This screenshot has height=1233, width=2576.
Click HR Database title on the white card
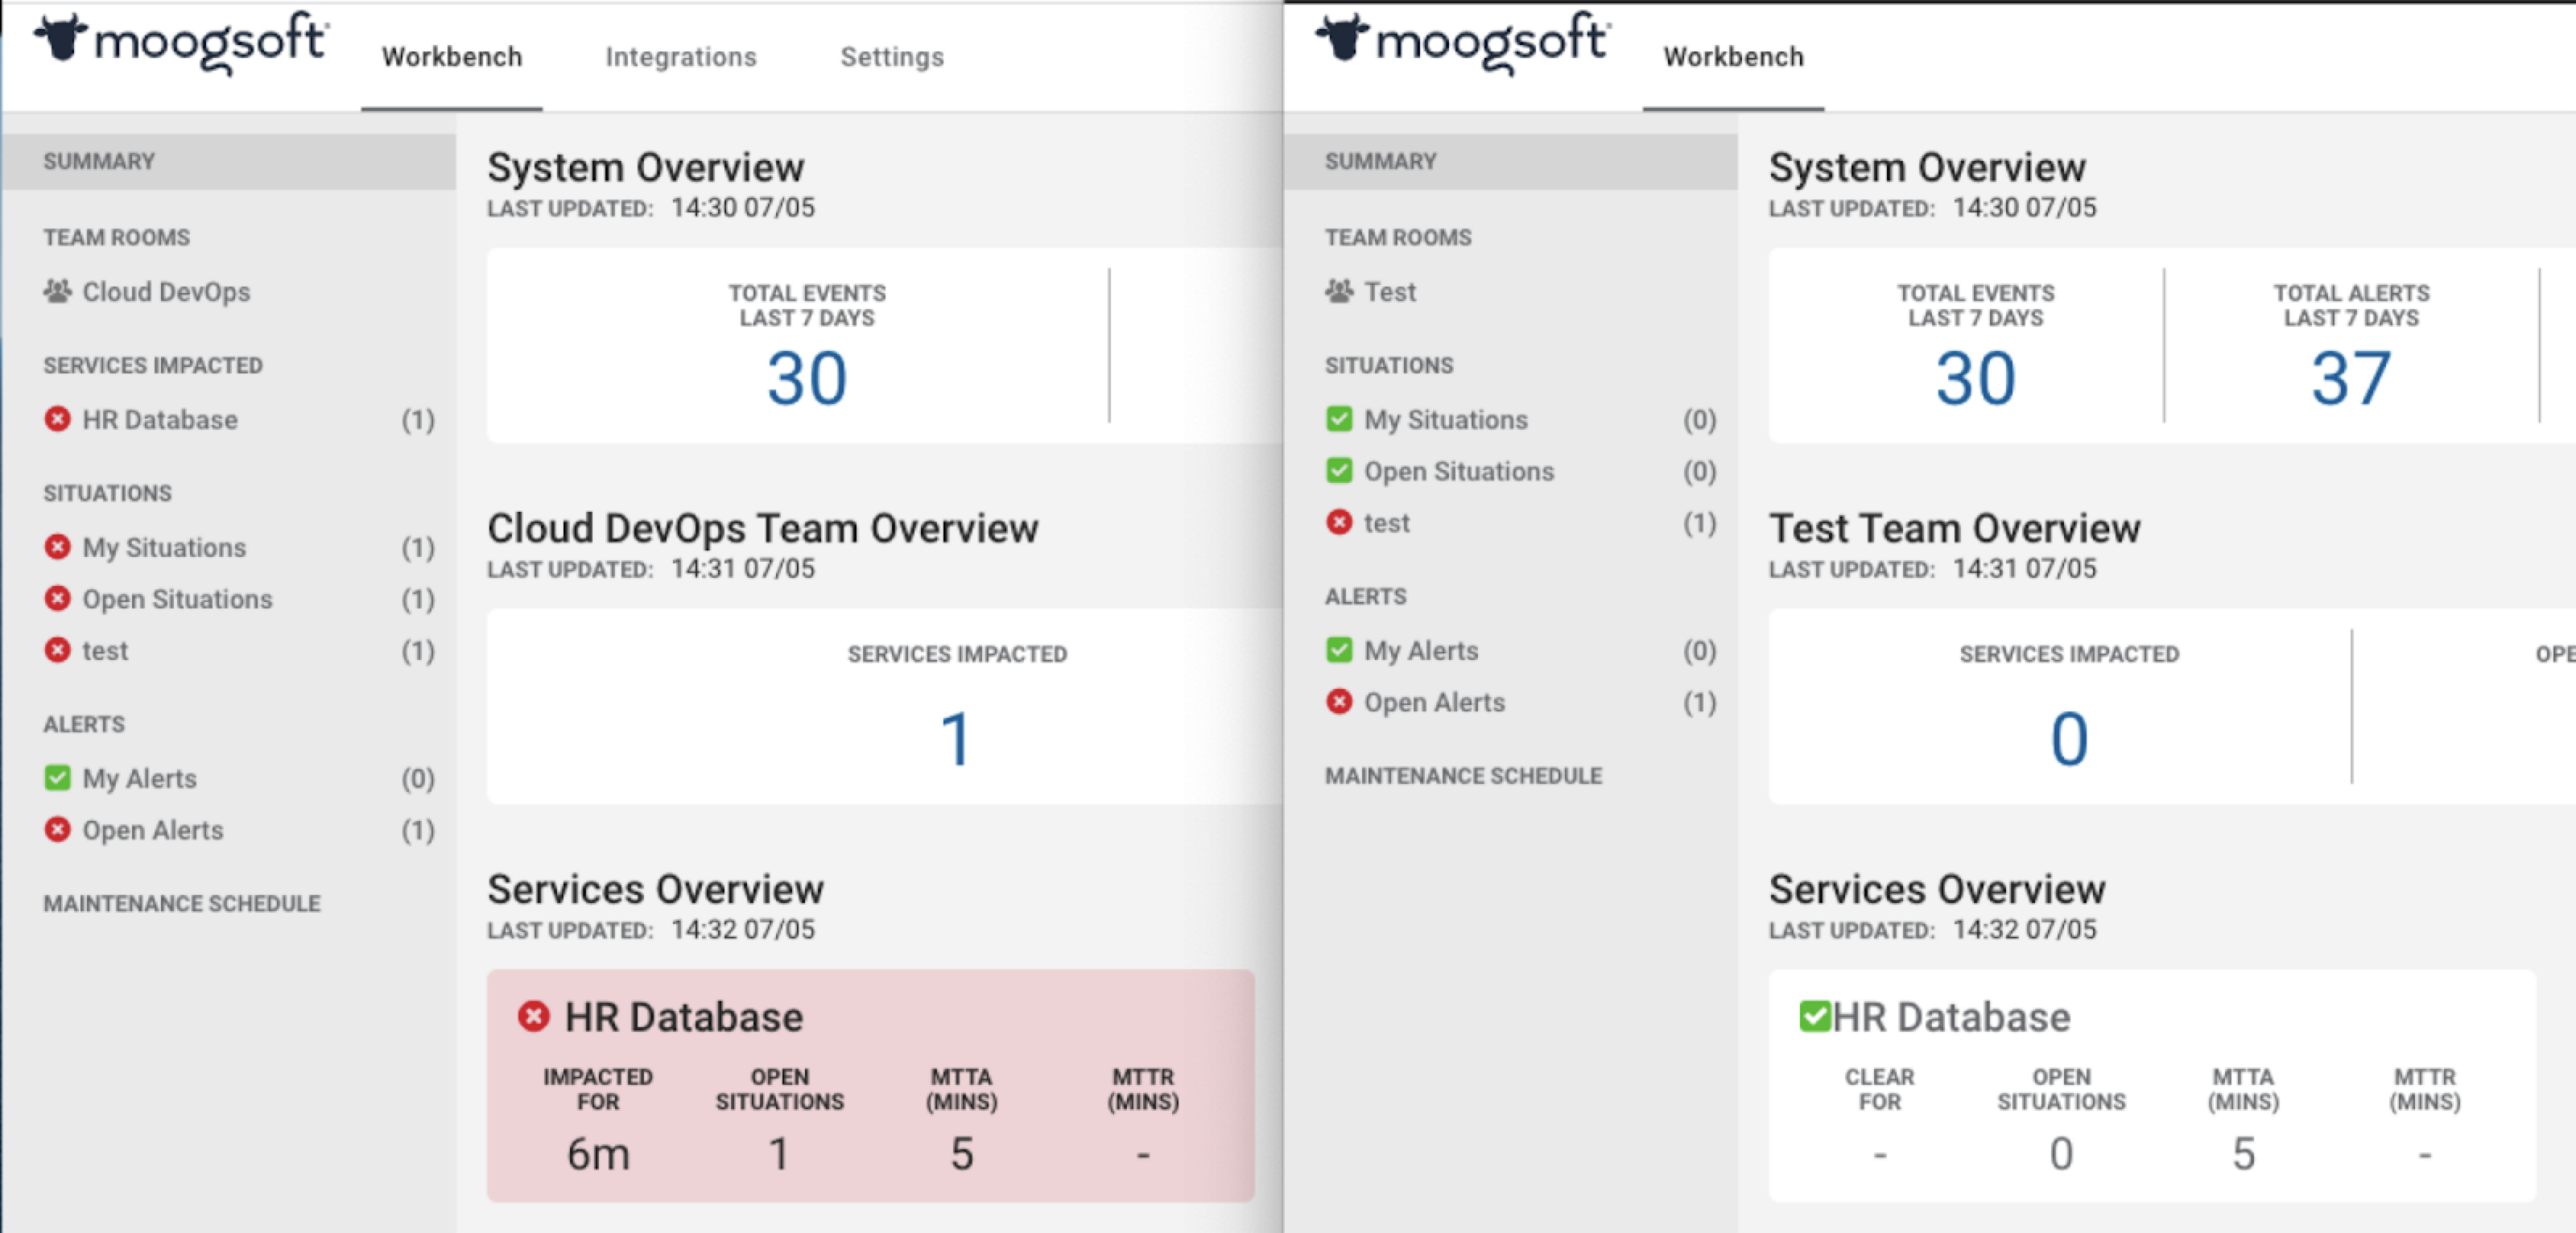1951,1017
